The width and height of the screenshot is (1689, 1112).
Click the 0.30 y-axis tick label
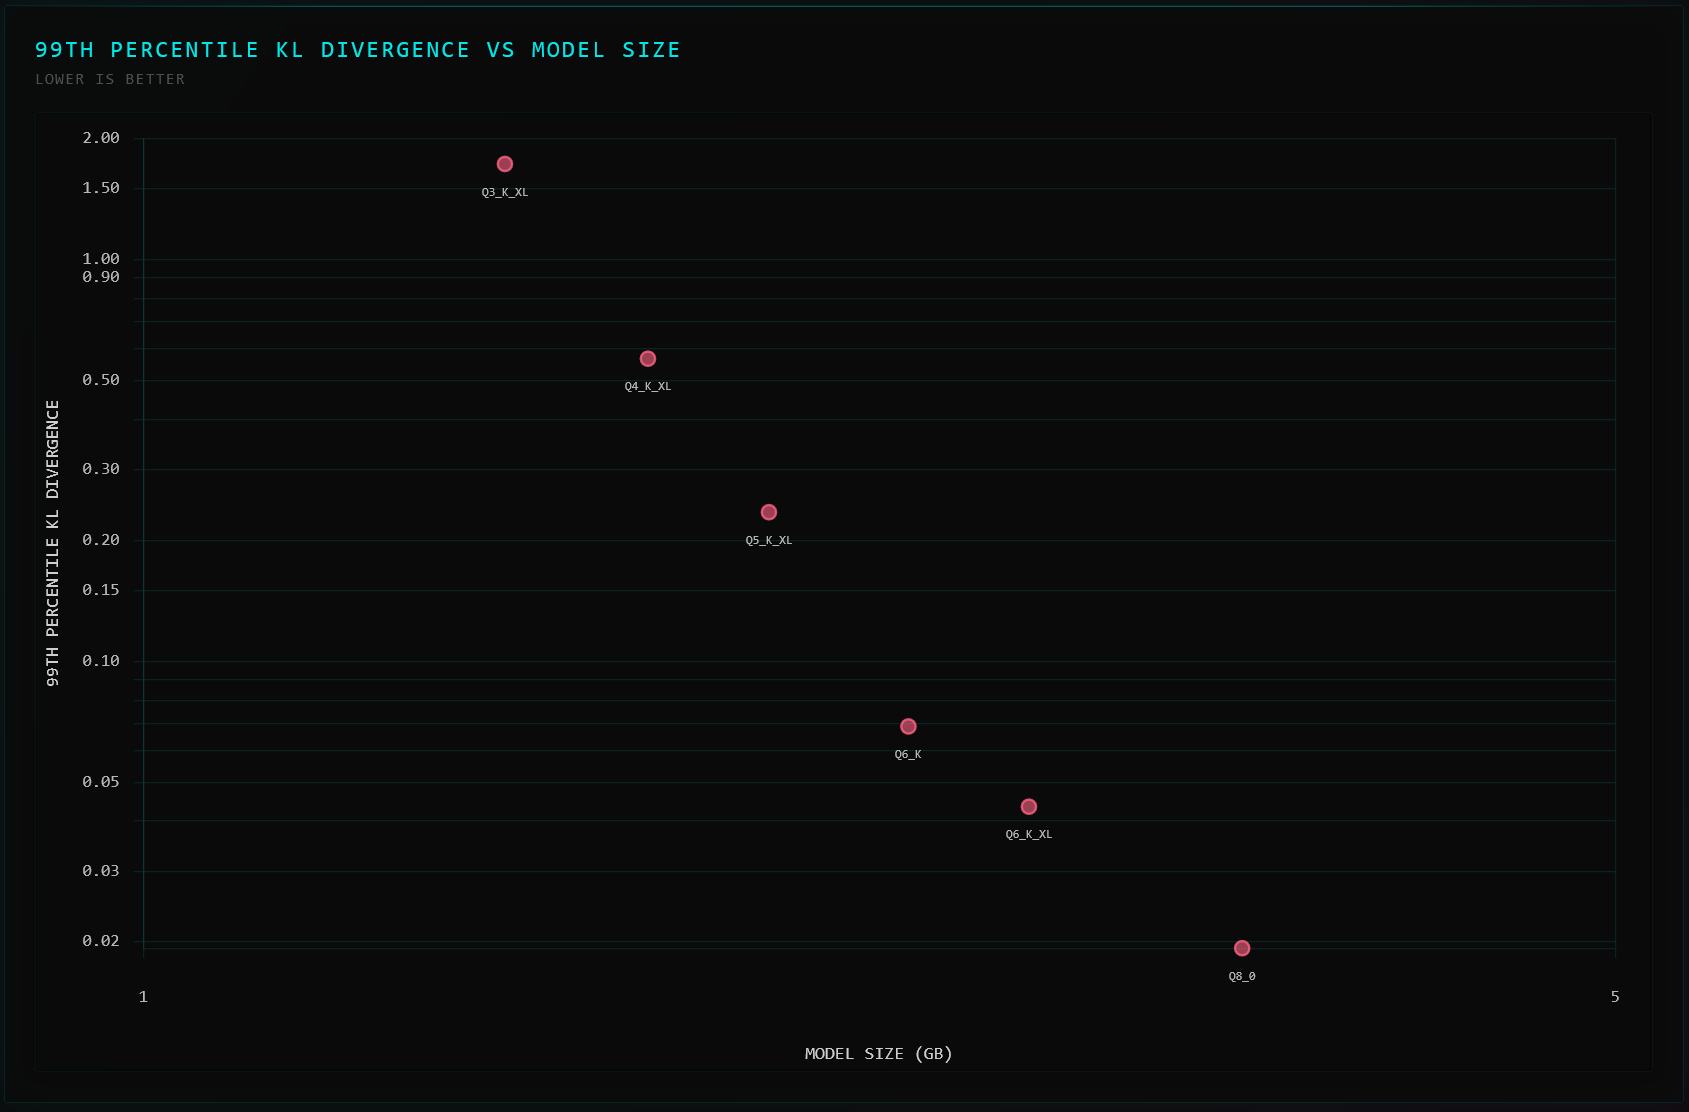pos(101,469)
